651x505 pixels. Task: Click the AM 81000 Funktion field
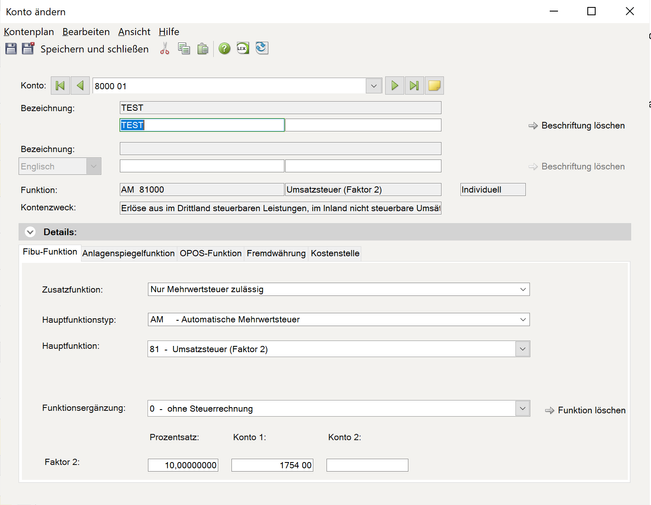click(202, 190)
